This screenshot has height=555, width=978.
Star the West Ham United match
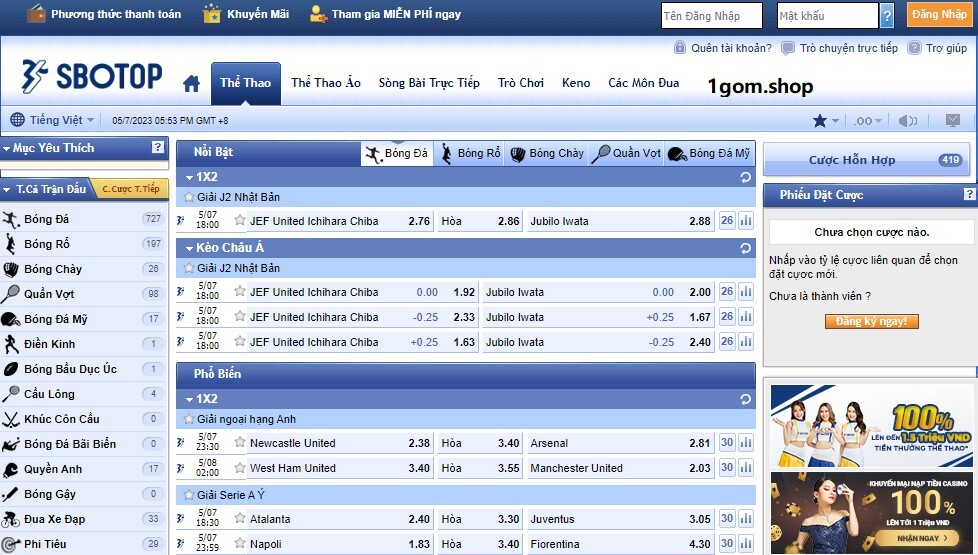click(240, 468)
